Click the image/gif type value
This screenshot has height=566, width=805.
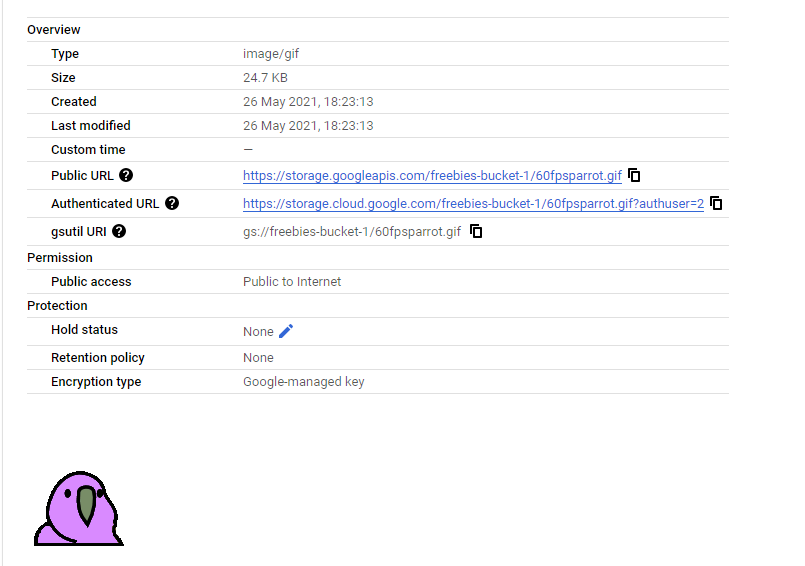pos(273,54)
